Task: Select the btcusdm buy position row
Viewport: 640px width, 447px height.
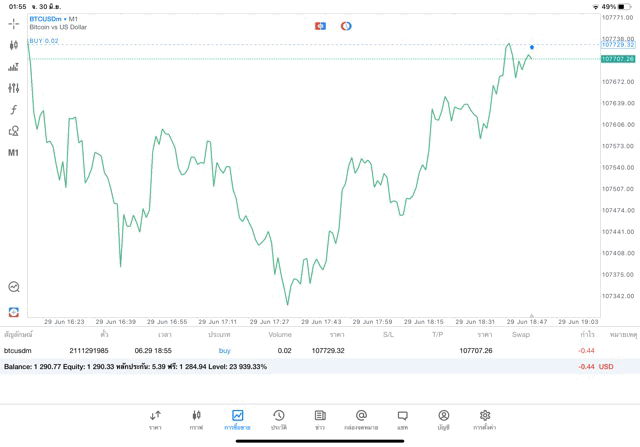Action: click(x=300, y=351)
